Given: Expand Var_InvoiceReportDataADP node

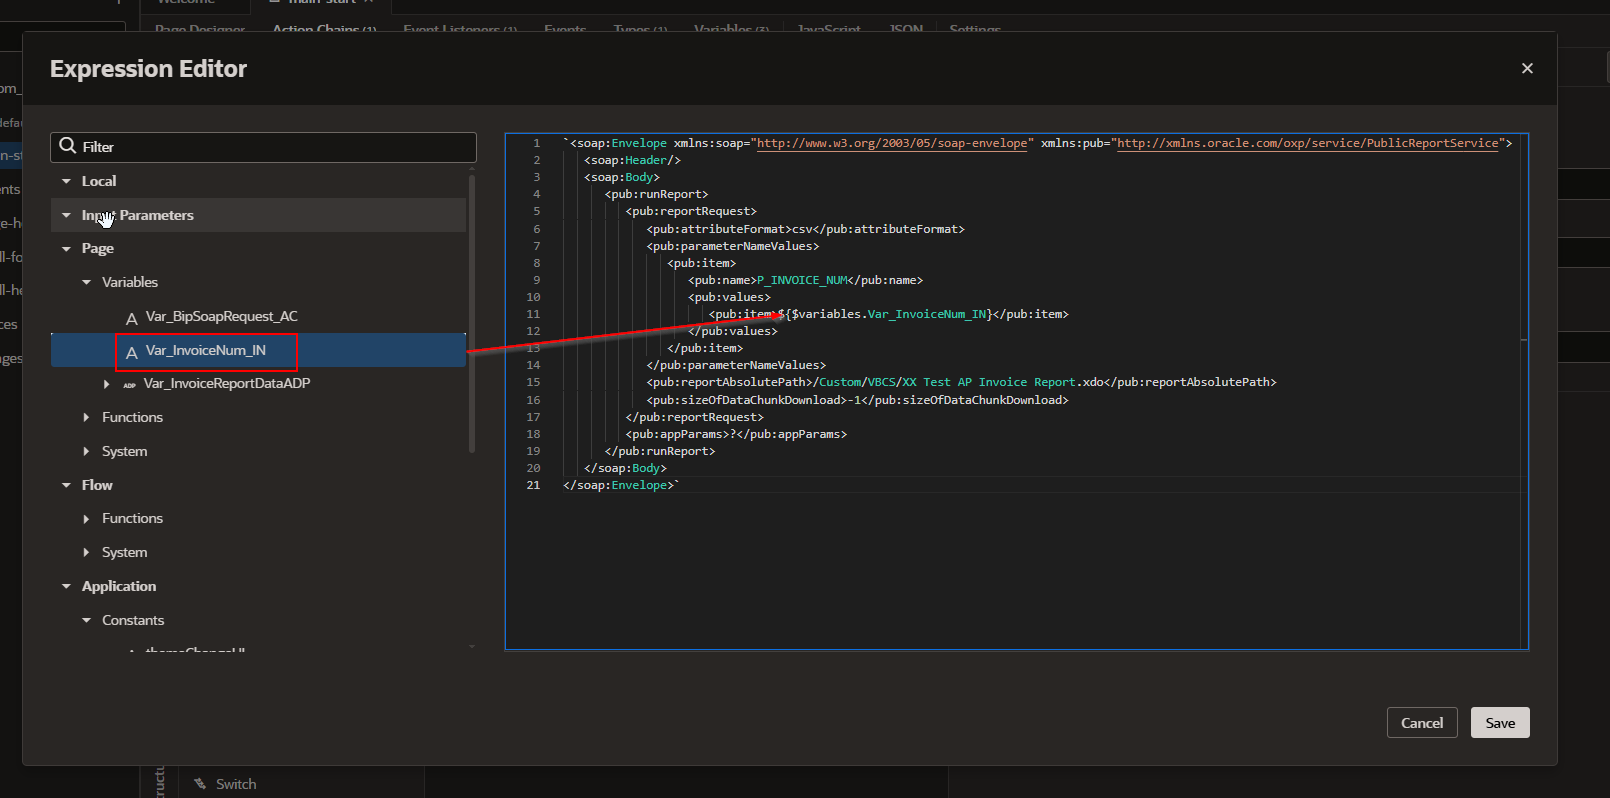Looking at the screenshot, I should (107, 384).
